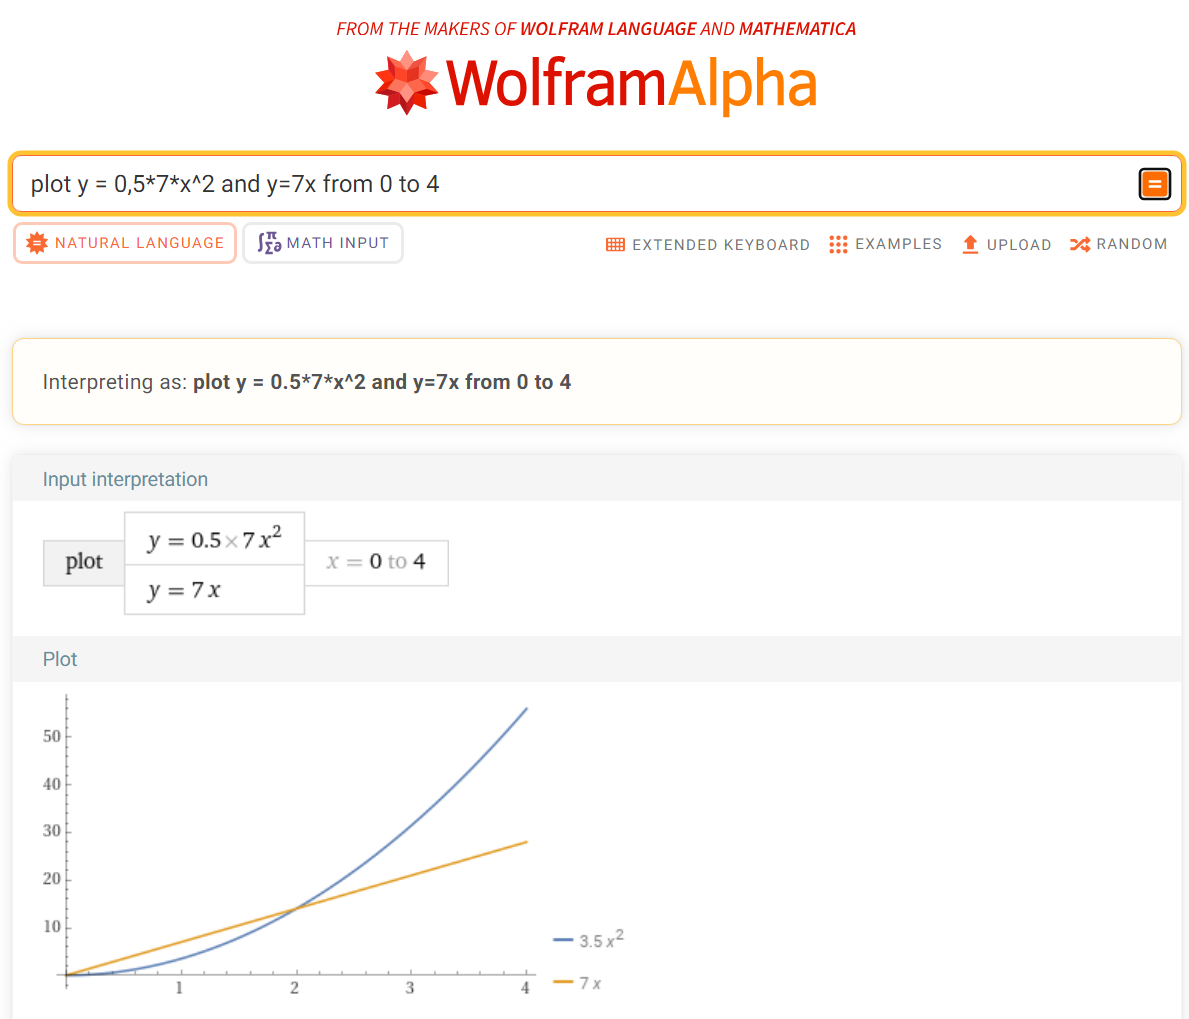Click the '3.5 x²' legend label
Image resolution: width=1189 pixels, height=1019 pixels.
point(601,939)
